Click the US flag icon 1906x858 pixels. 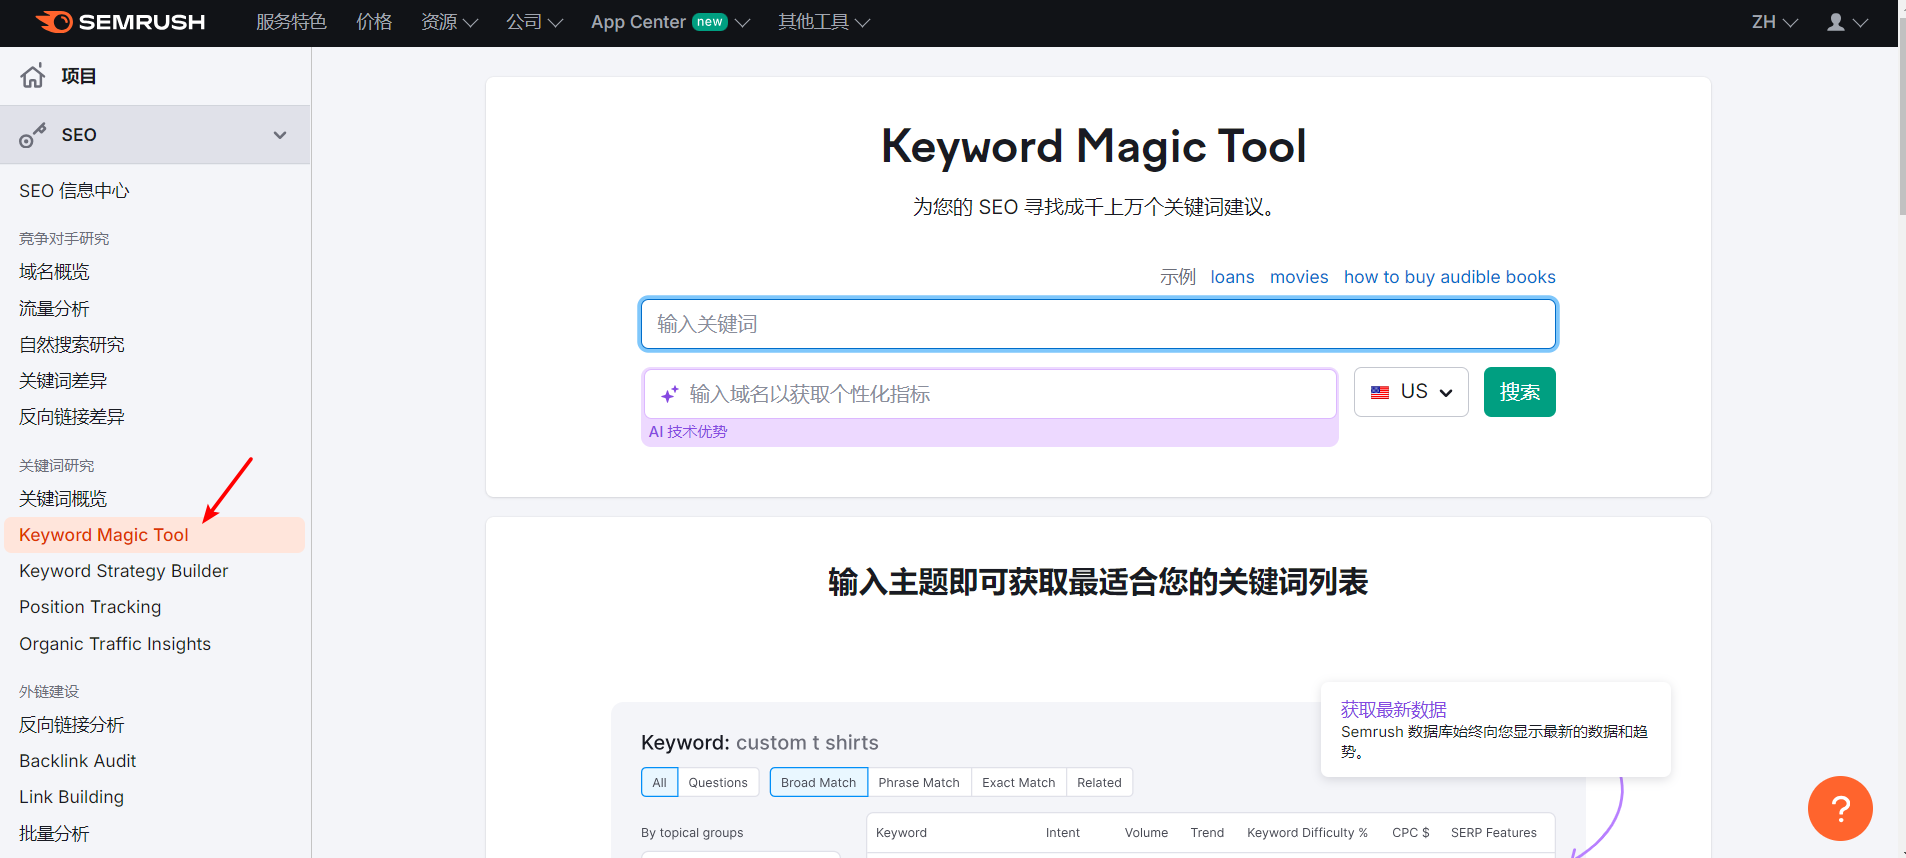tap(1380, 392)
